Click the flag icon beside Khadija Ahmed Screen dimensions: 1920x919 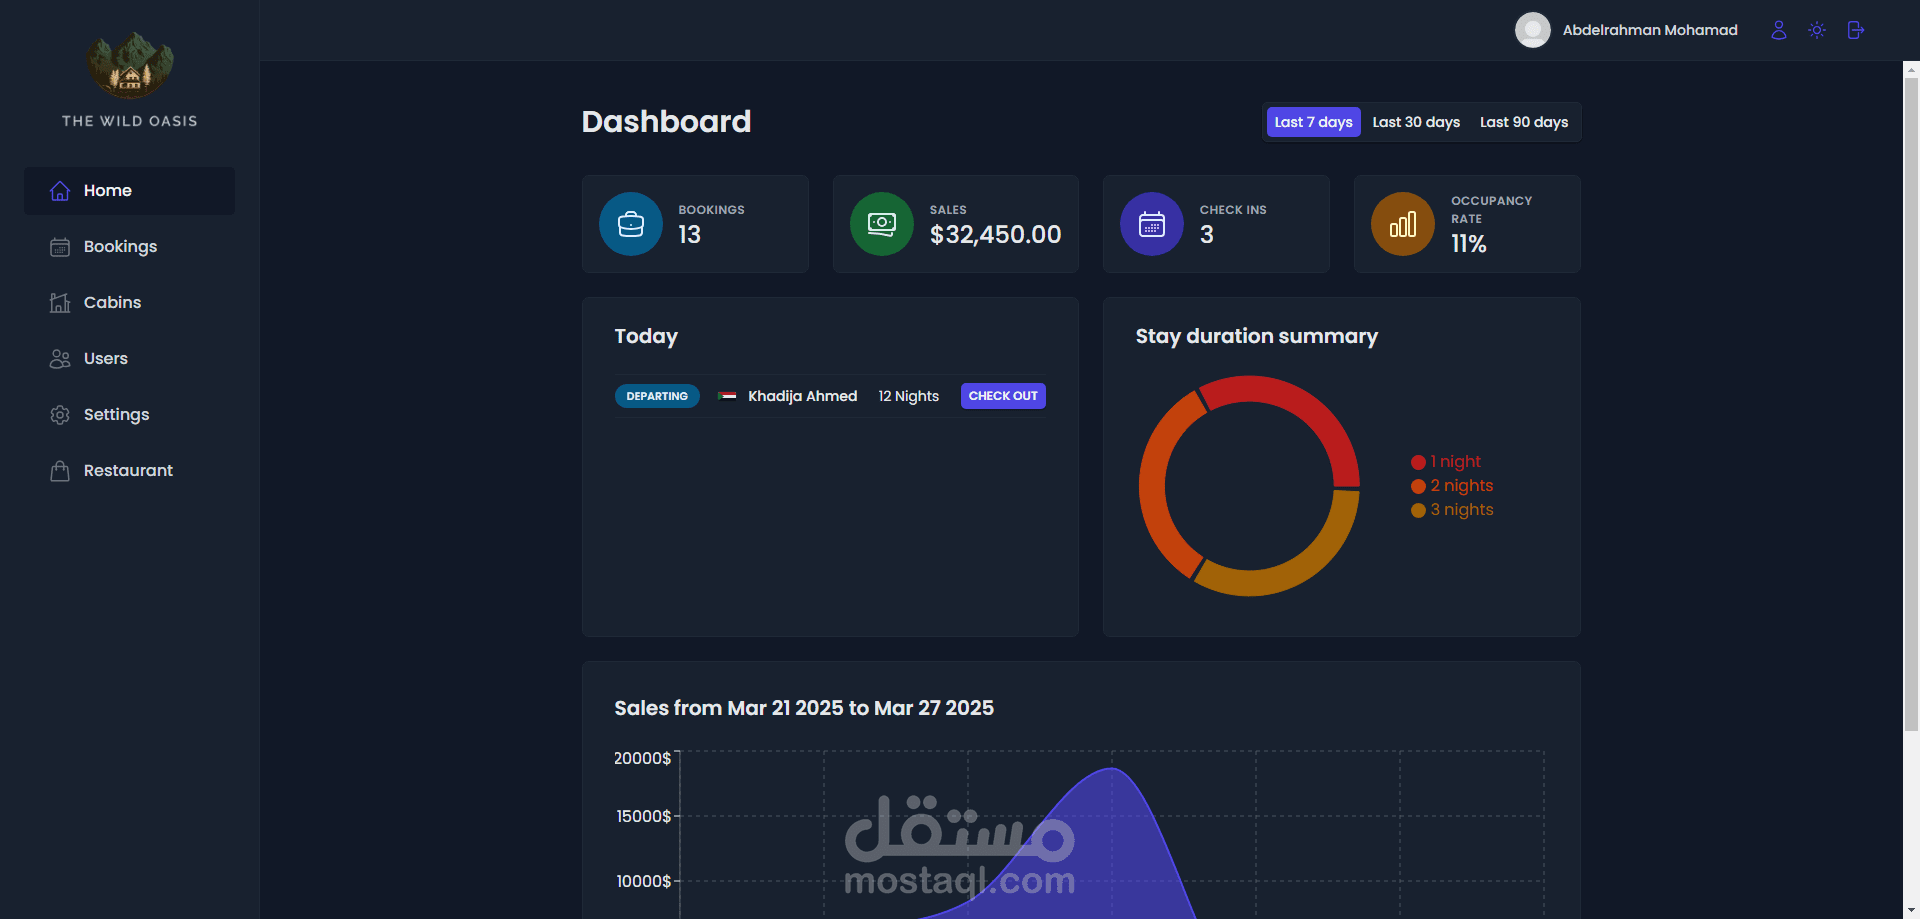coord(728,396)
